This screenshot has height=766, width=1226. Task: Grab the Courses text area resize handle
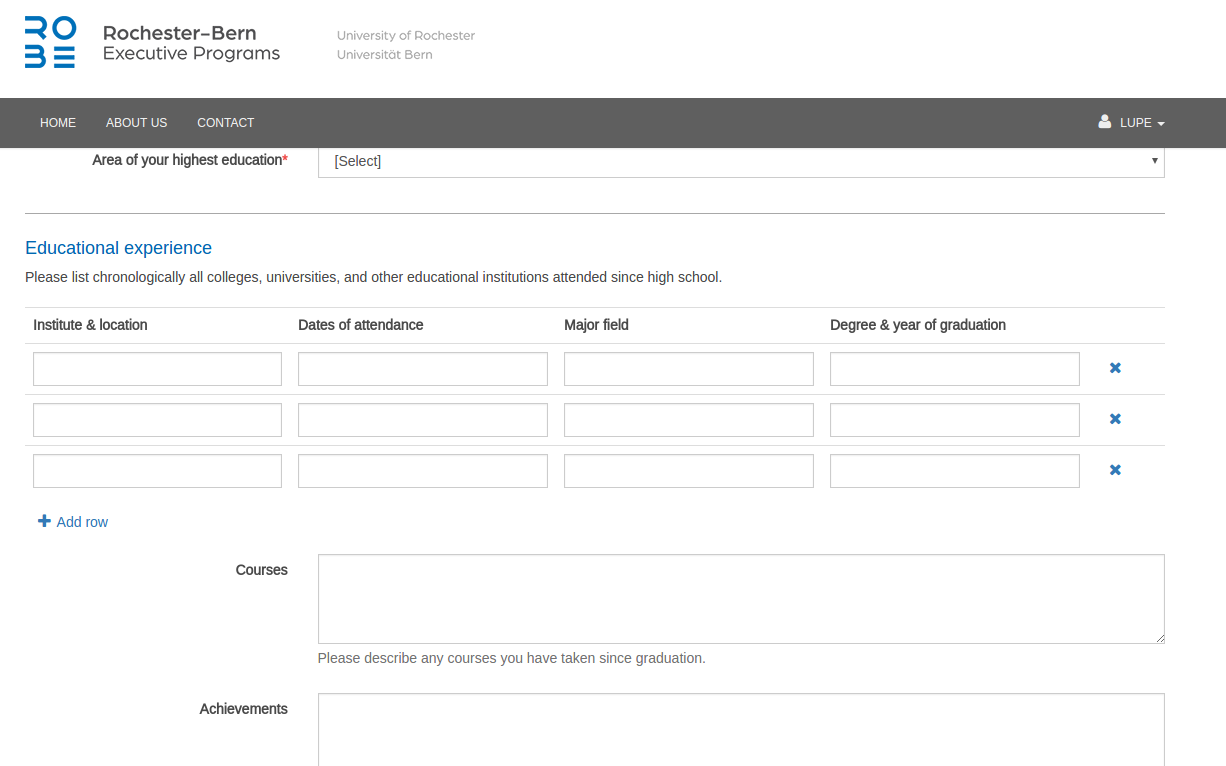[x=1159, y=638]
